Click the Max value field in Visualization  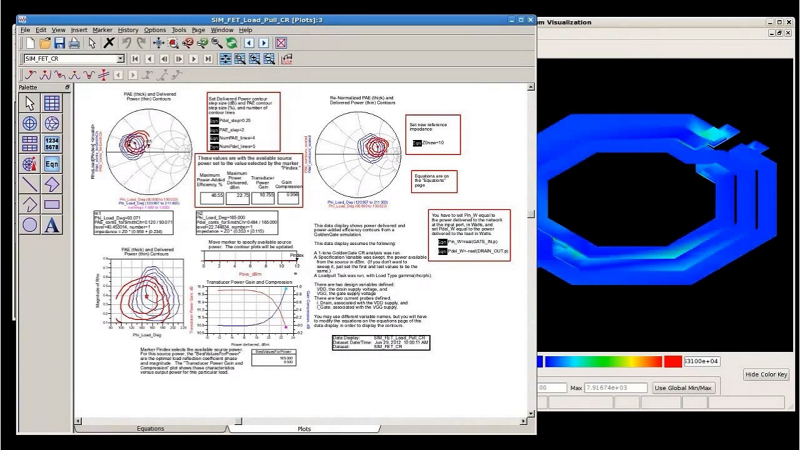coord(616,388)
